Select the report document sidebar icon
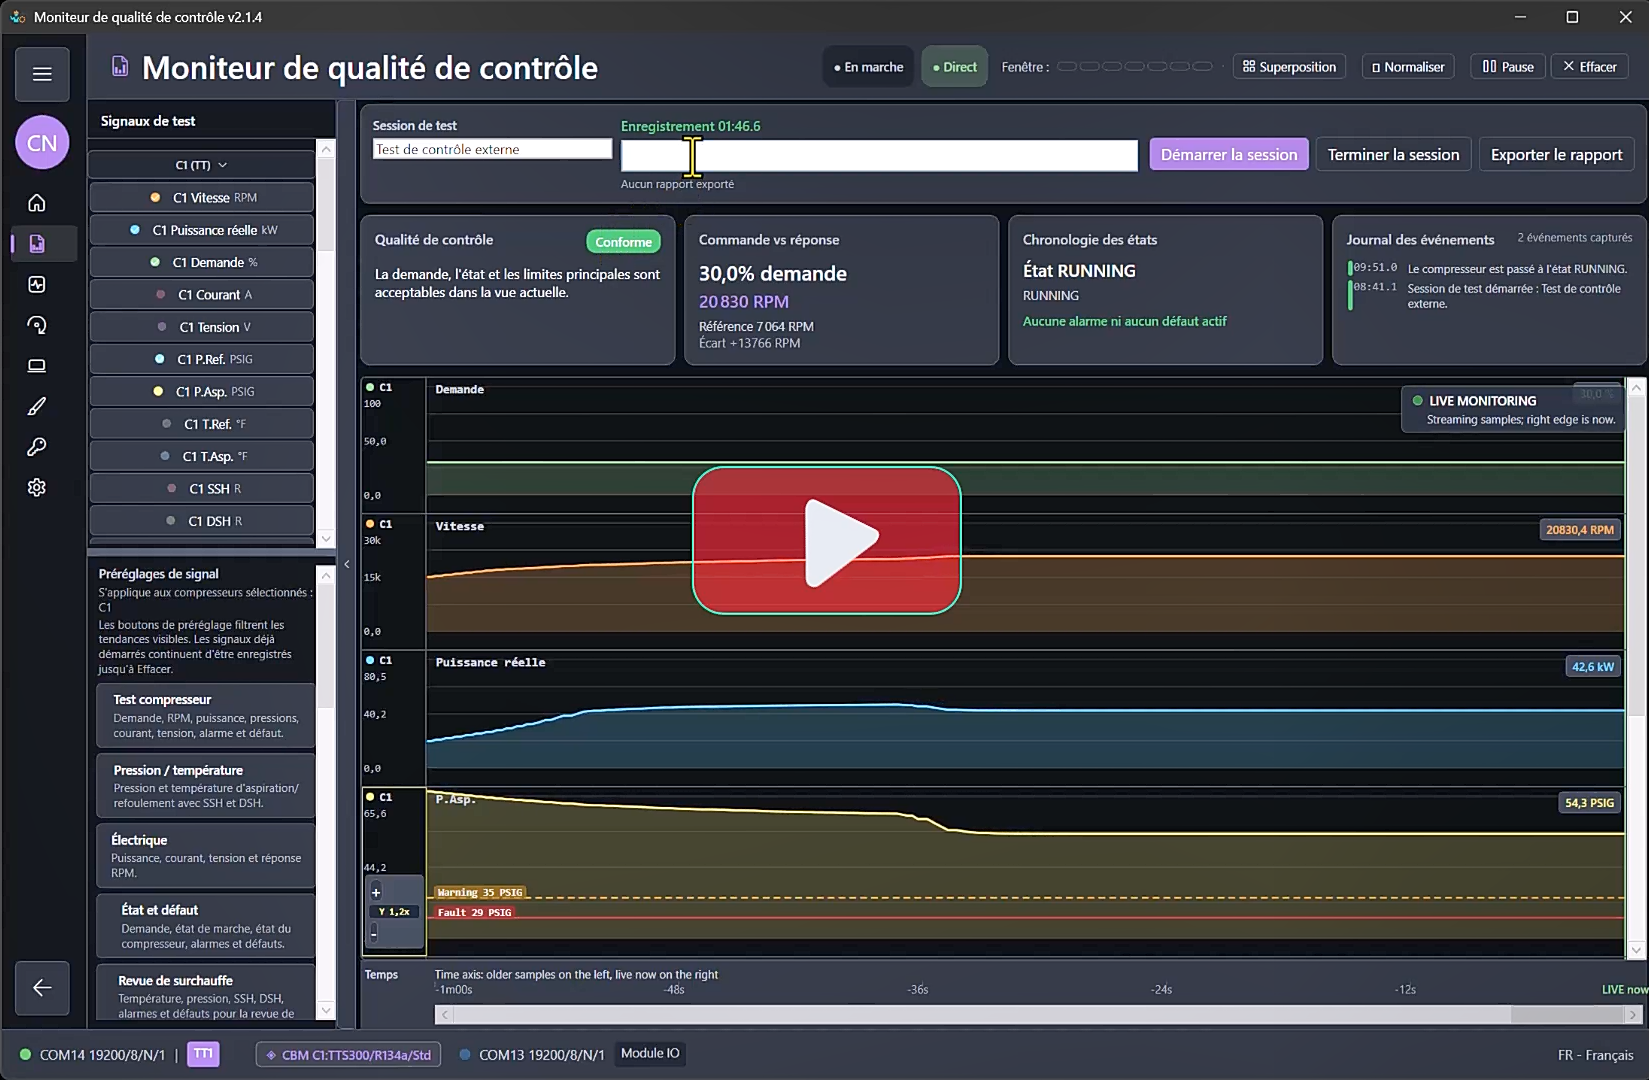 coord(37,244)
